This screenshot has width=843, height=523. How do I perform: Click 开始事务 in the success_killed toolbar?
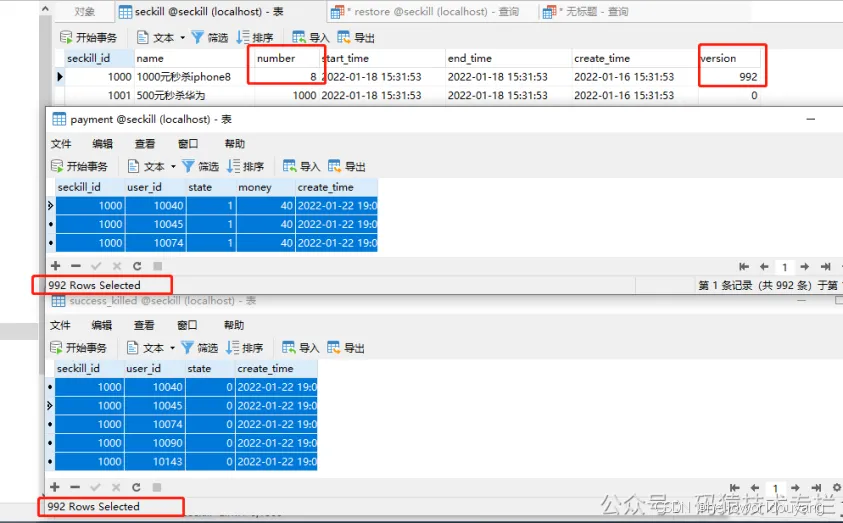[x=78, y=348]
